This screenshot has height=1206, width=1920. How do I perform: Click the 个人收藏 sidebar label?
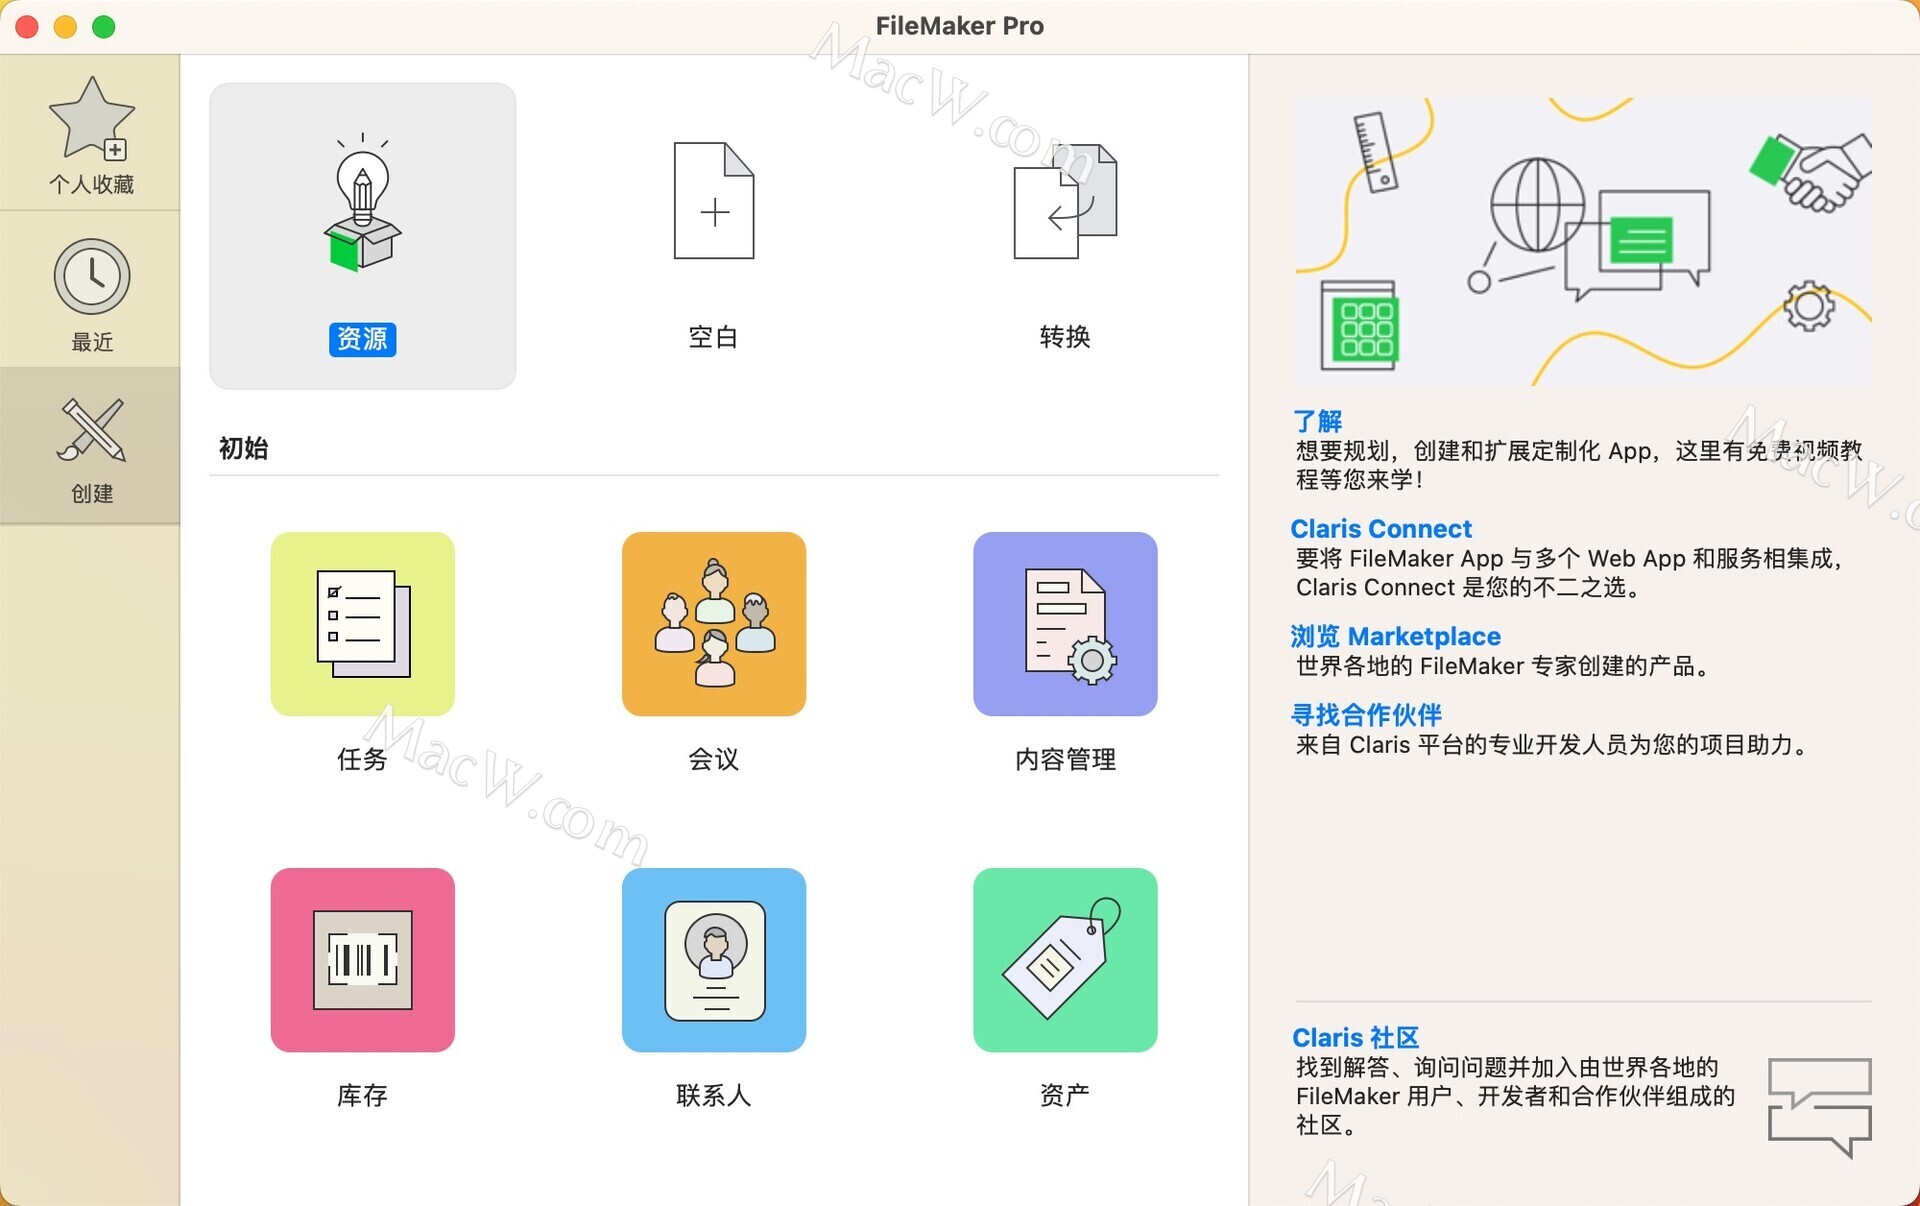(91, 184)
